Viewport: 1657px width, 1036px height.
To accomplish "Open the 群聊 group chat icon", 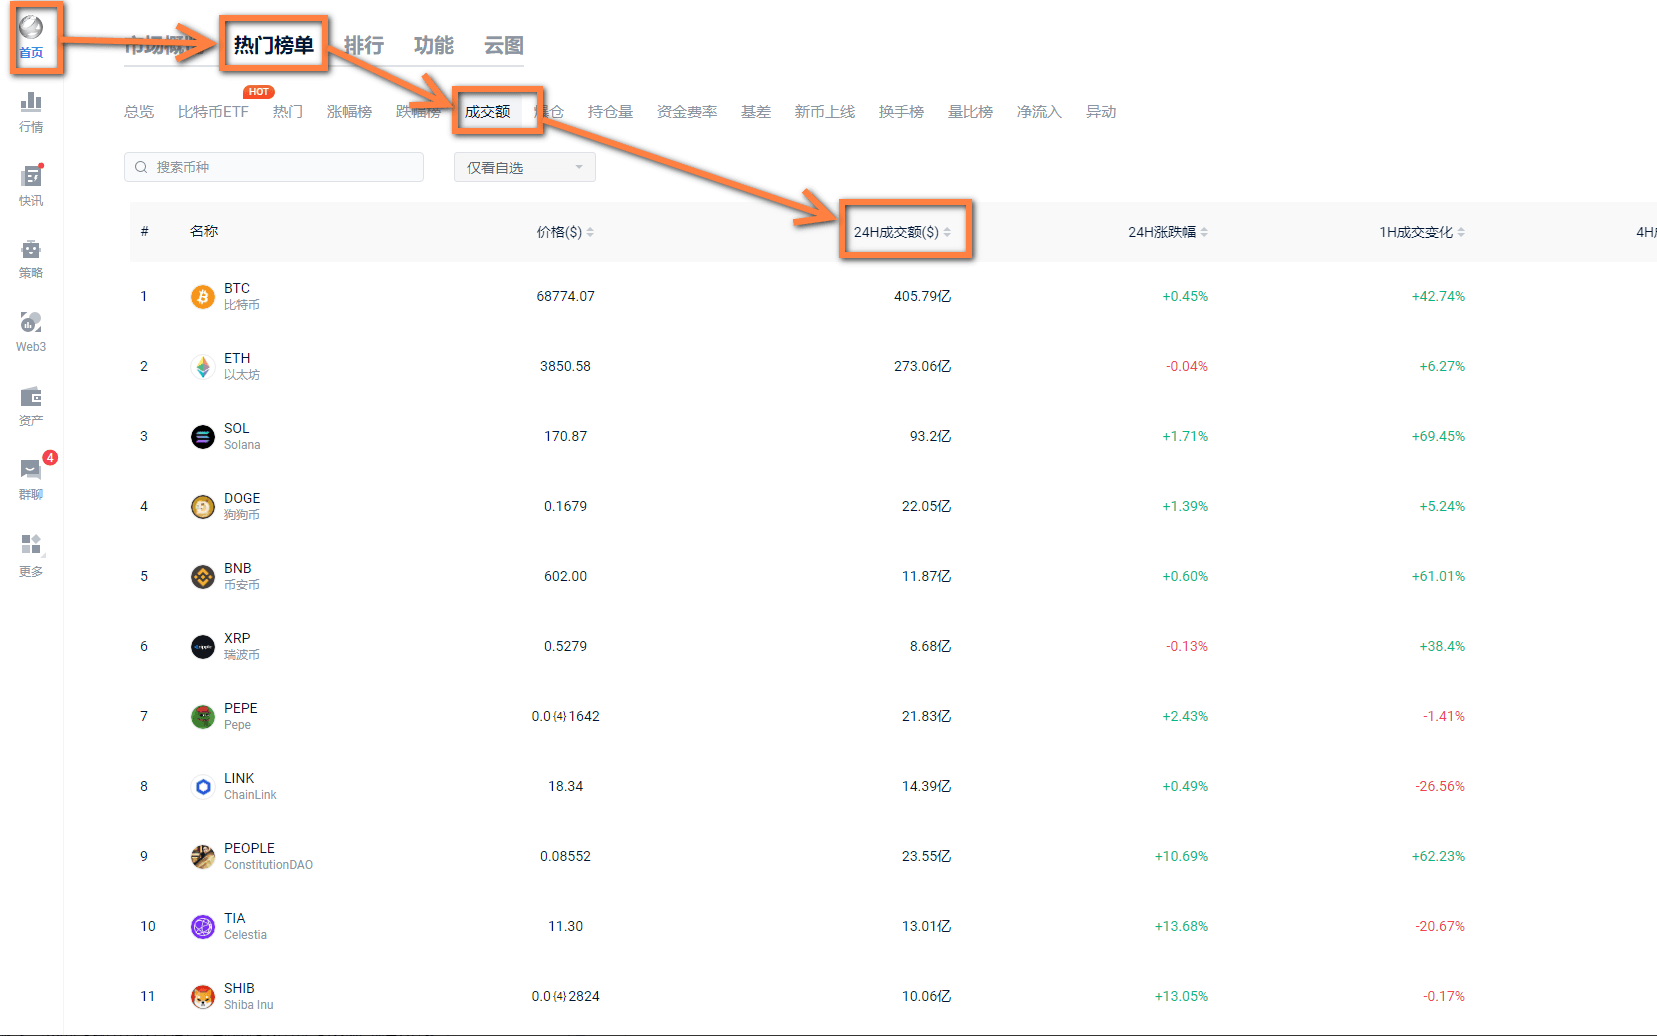I will click(x=31, y=480).
